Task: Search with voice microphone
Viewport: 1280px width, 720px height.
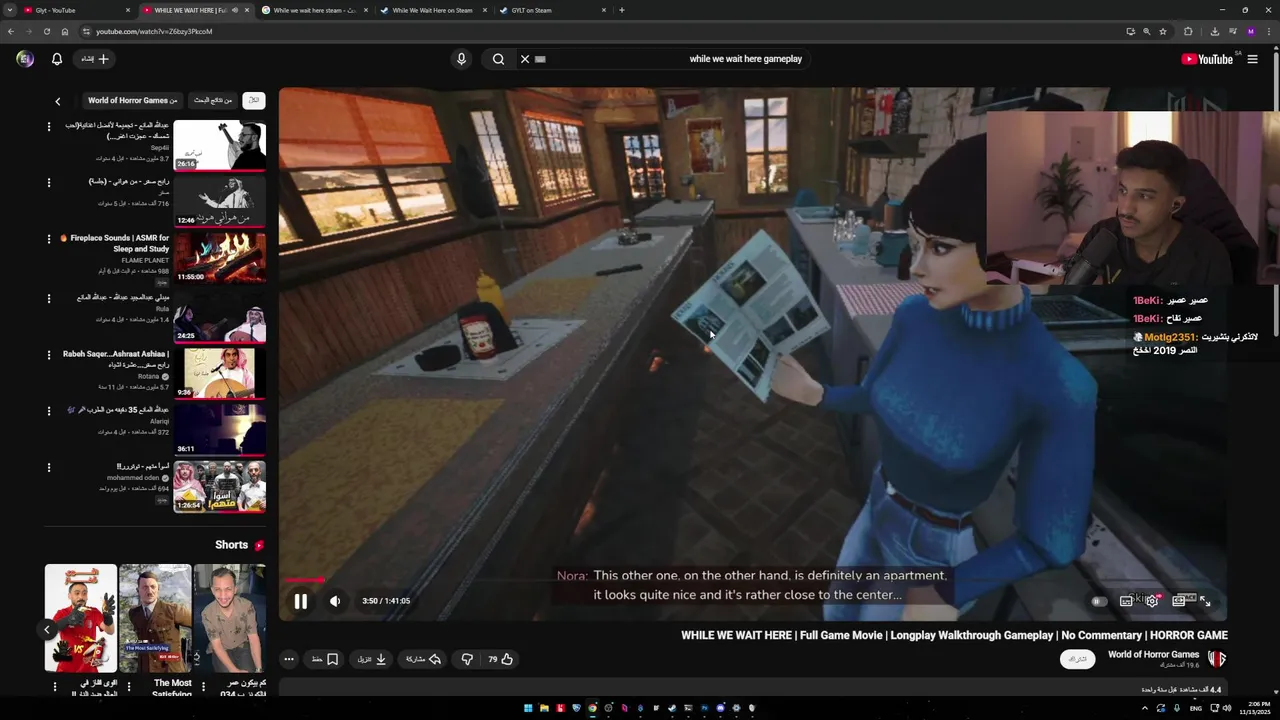Action: 461,59
